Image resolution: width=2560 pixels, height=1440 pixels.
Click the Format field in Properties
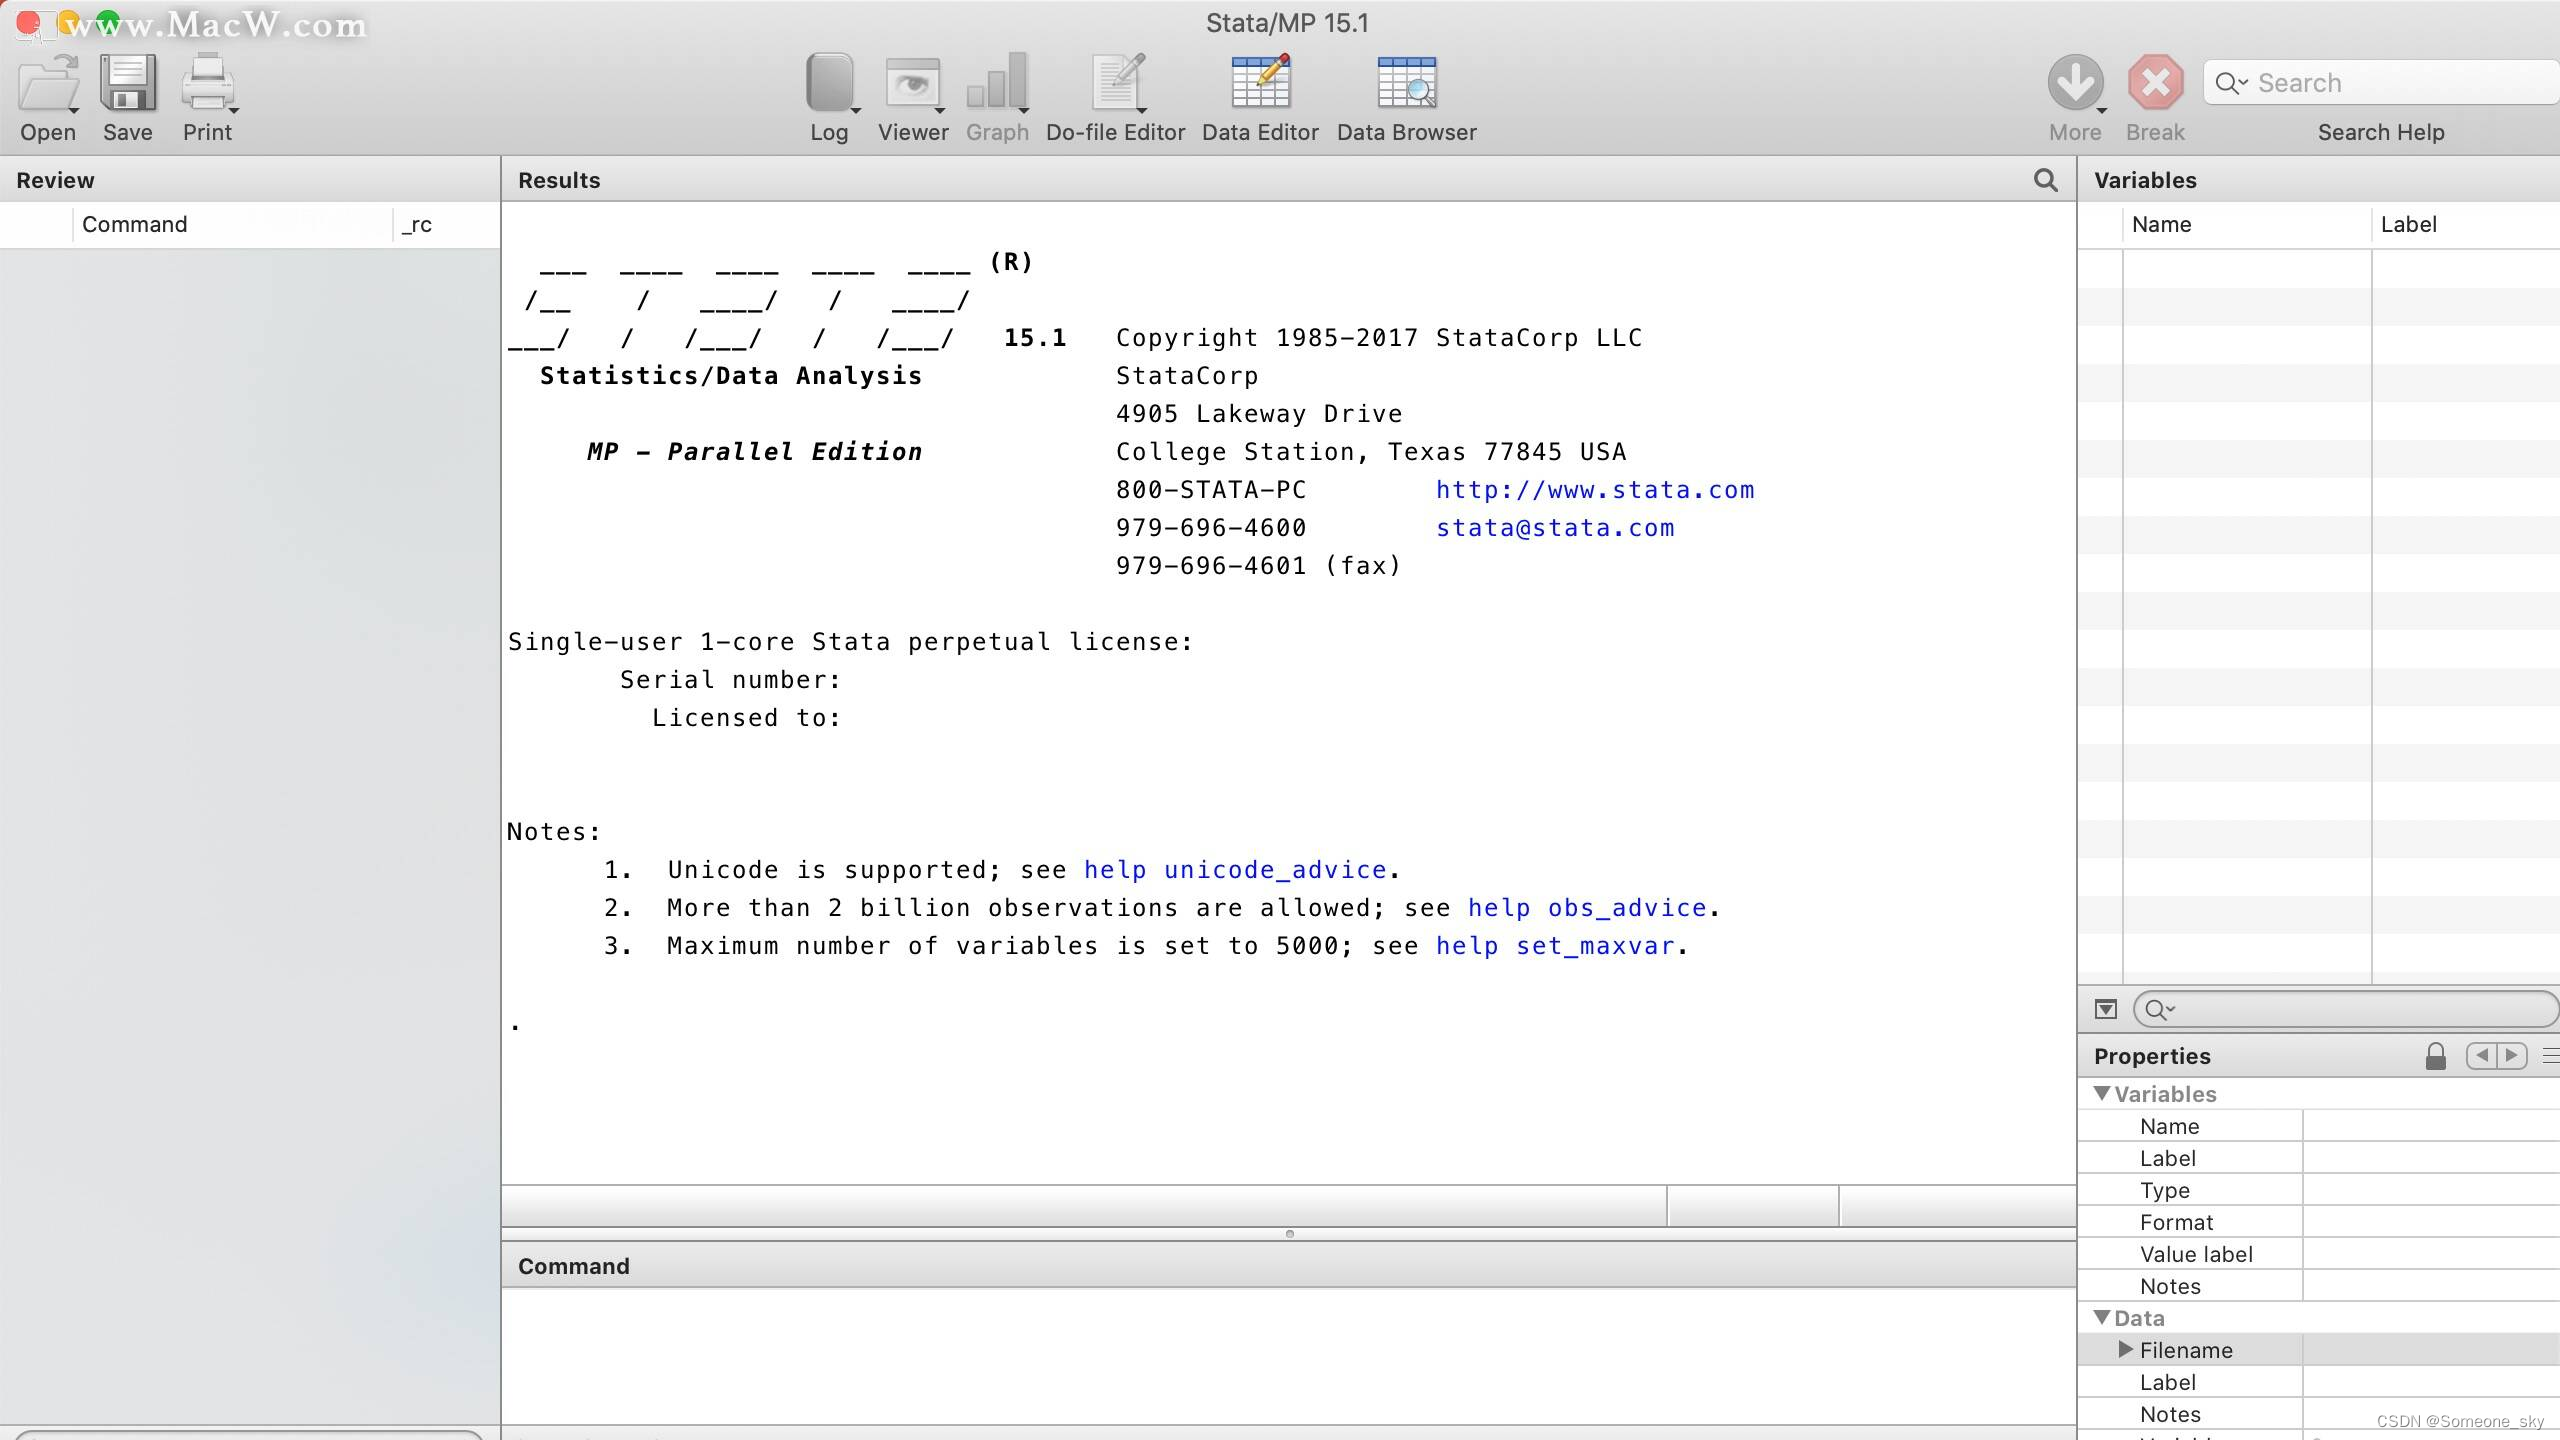click(x=2431, y=1222)
